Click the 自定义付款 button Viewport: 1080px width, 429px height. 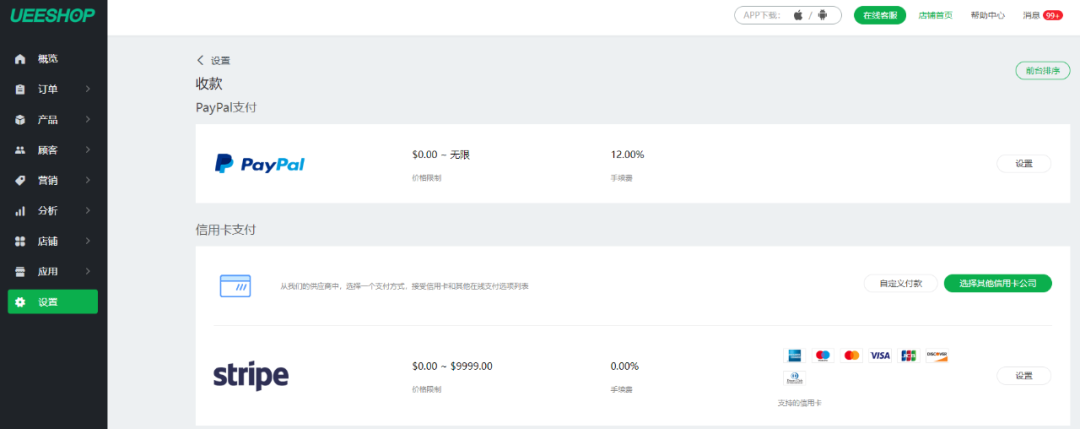click(900, 283)
